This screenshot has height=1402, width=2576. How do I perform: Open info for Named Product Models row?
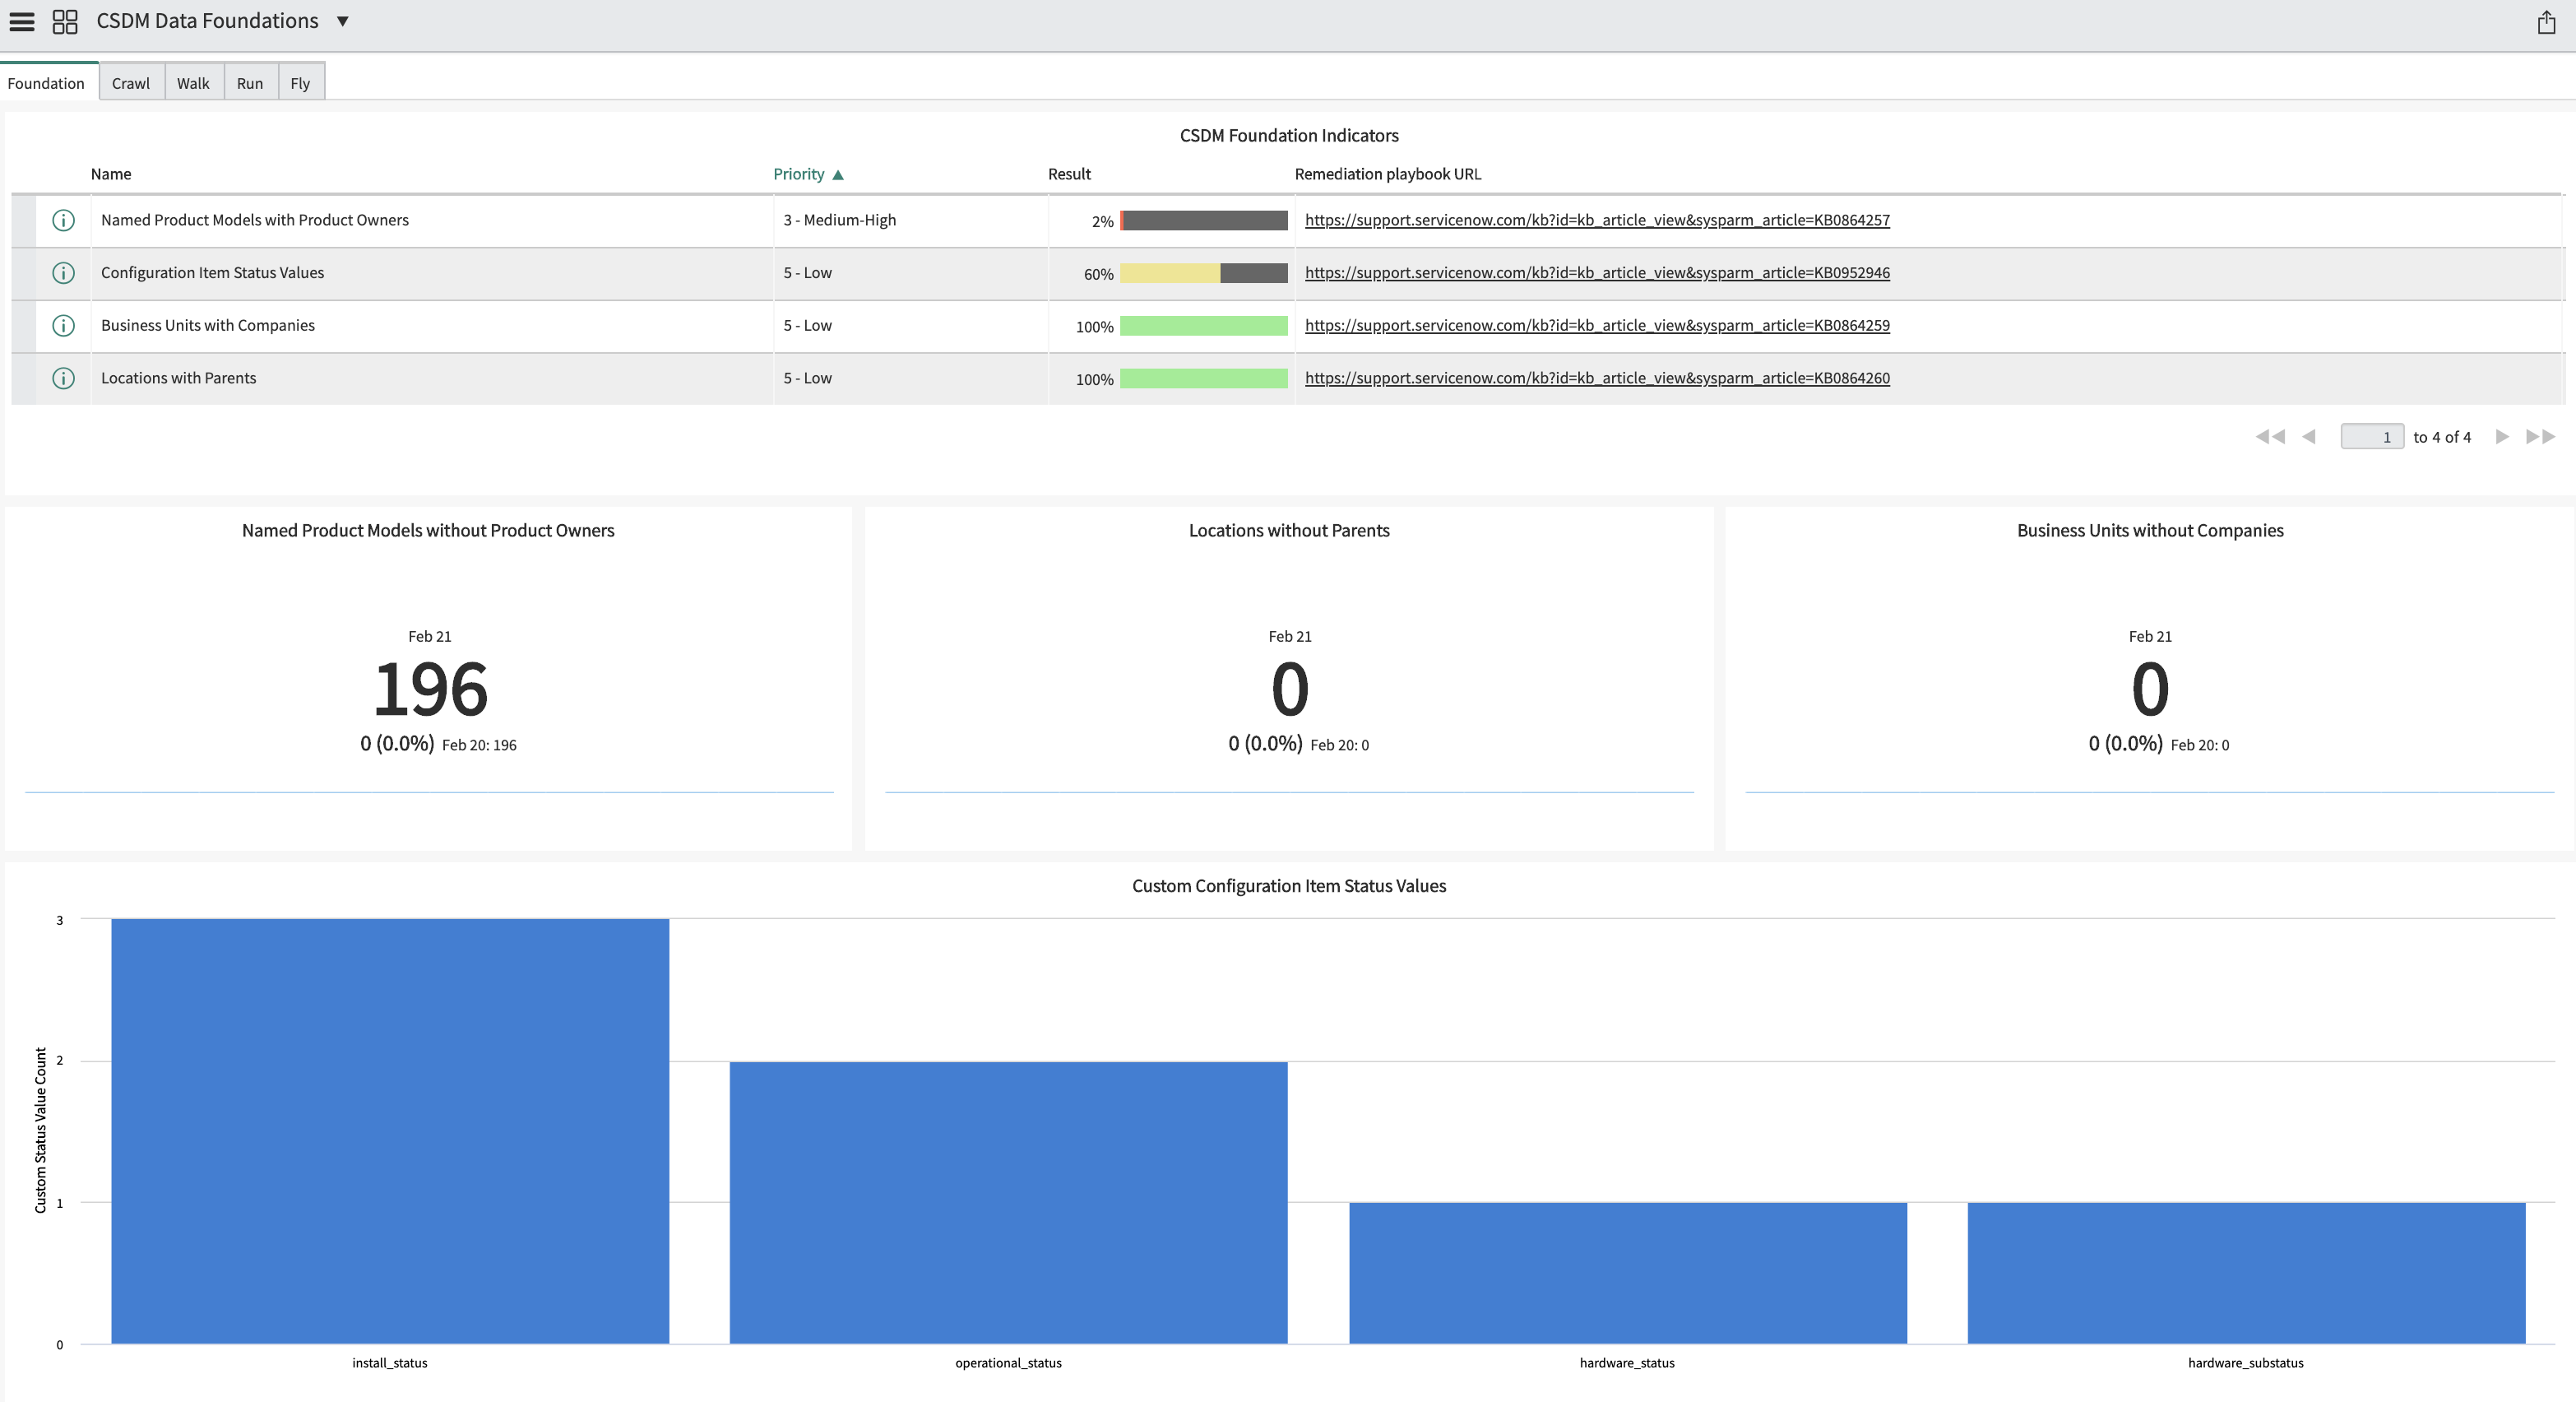point(63,220)
